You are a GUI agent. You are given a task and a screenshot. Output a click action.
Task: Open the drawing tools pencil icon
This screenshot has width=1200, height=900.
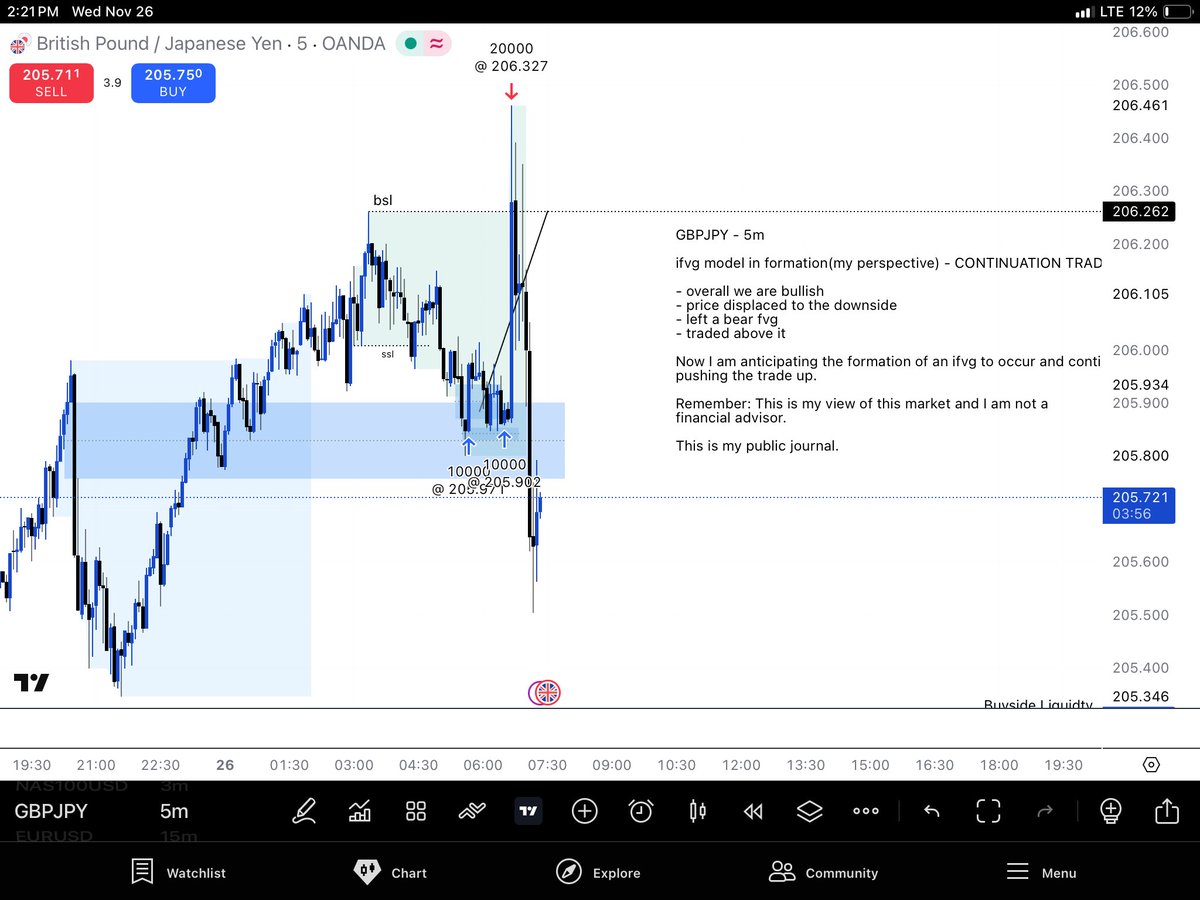(x=304, y=811)
